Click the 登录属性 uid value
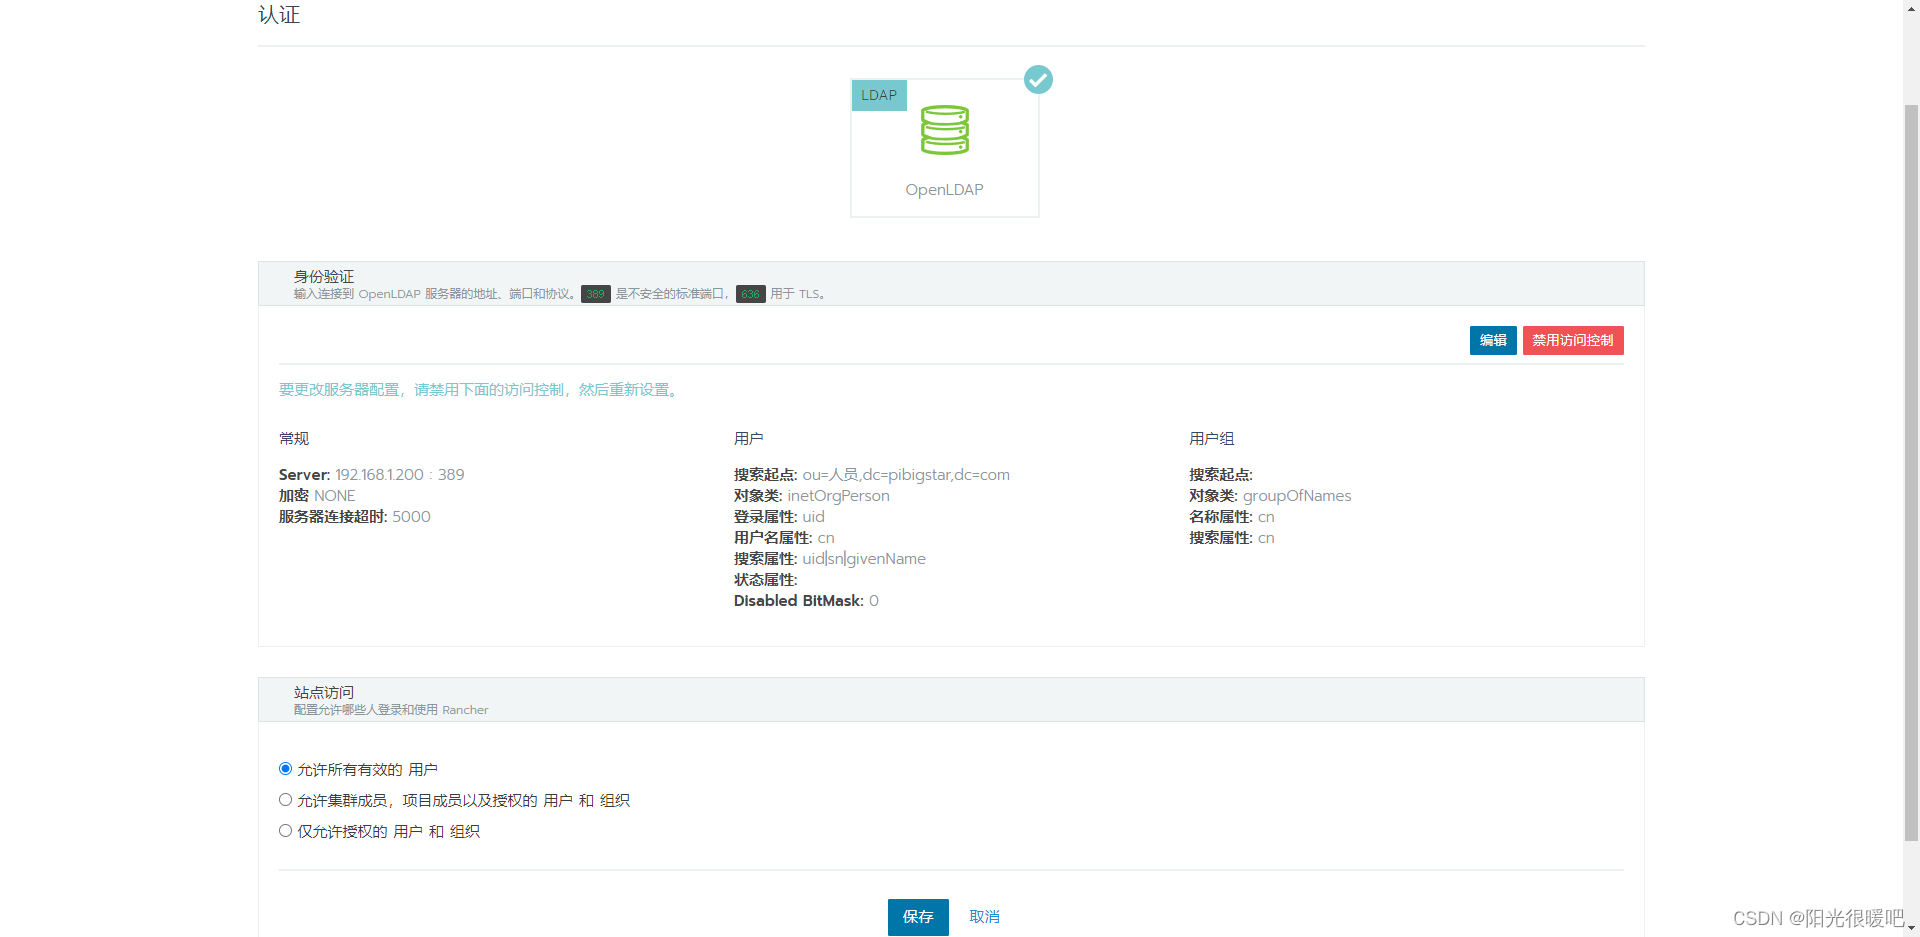Screen dimensions: 1920x937 coord(813,517)
